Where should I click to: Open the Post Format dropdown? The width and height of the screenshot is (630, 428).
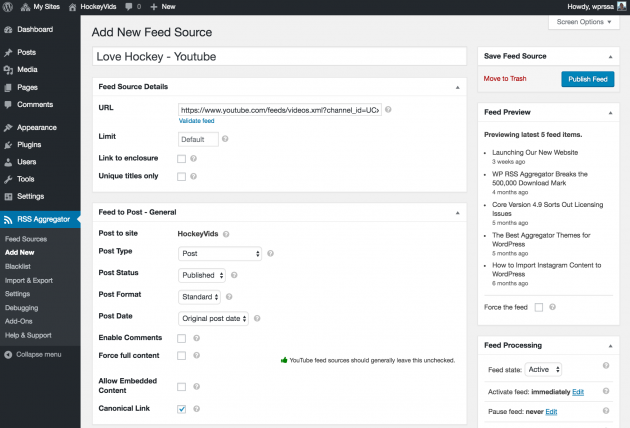point(199,297)
